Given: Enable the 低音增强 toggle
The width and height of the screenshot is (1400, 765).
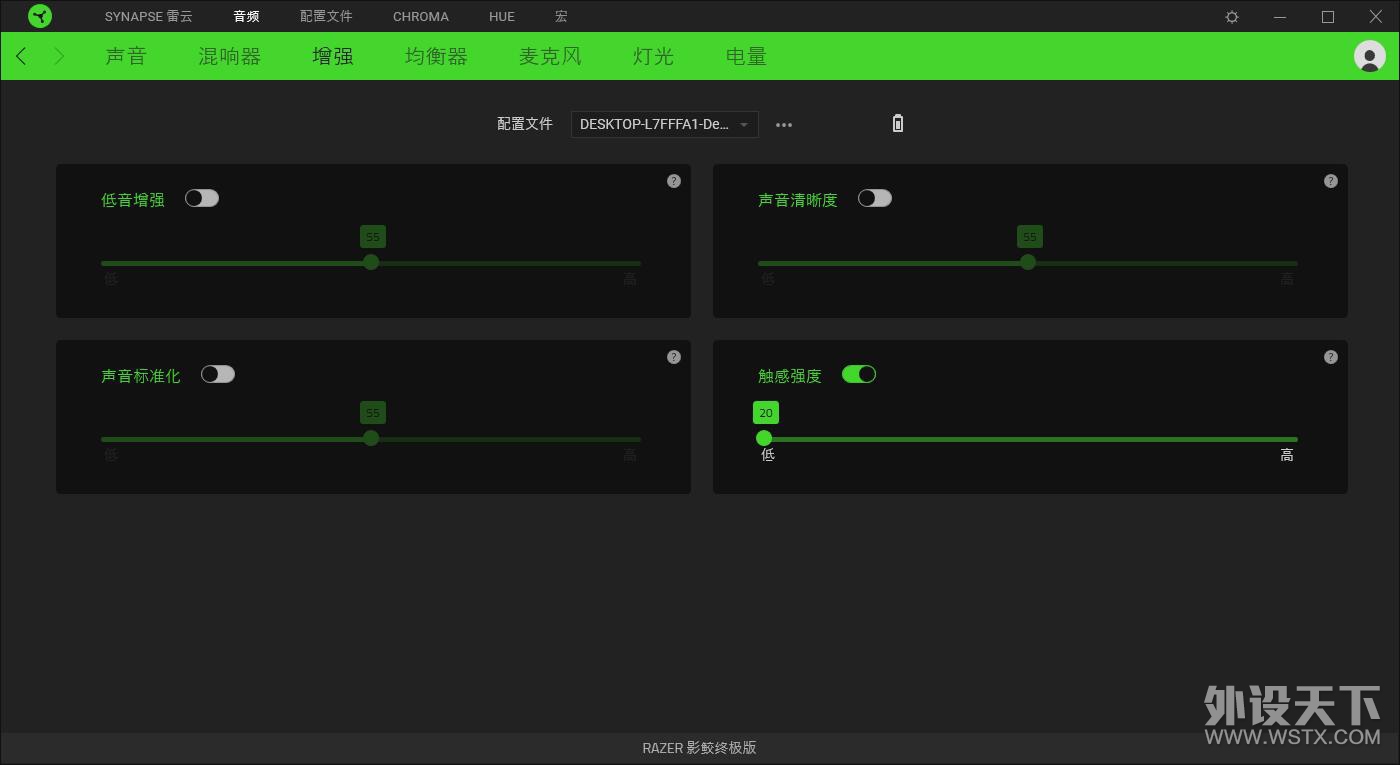Looking at the screenshot, I should point(202,198).
